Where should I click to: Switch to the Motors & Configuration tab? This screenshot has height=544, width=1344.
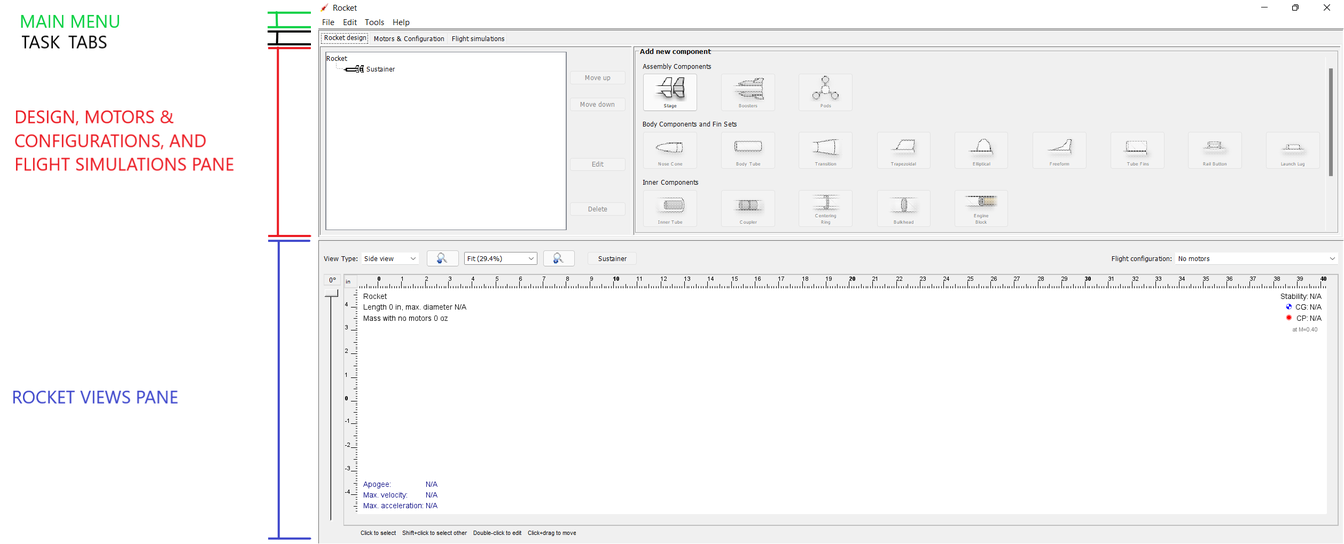[x=409, y=39]
